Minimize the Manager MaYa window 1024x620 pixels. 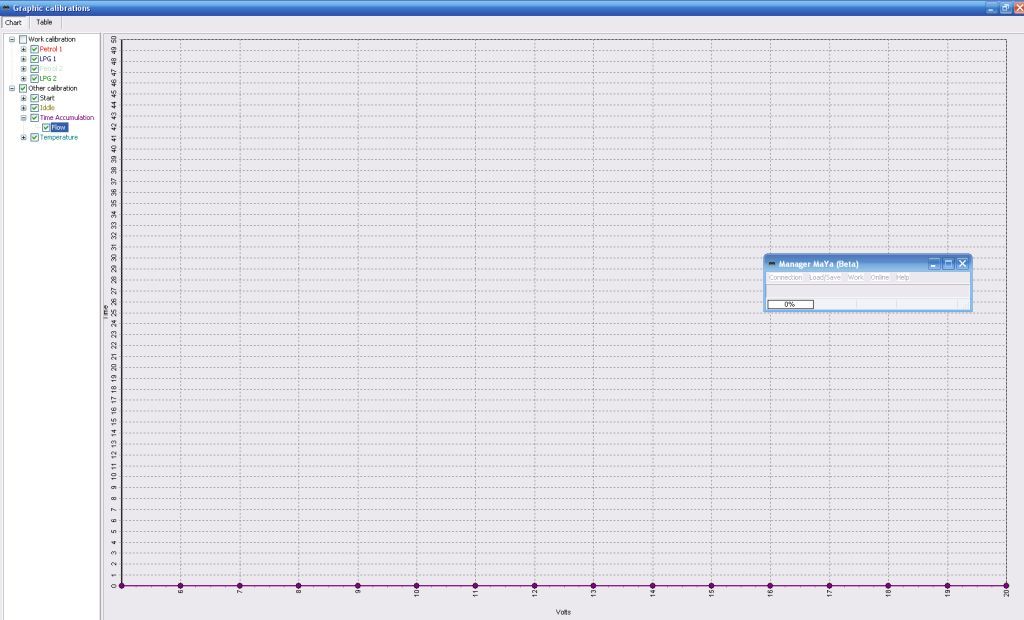[x=934, y=264]
